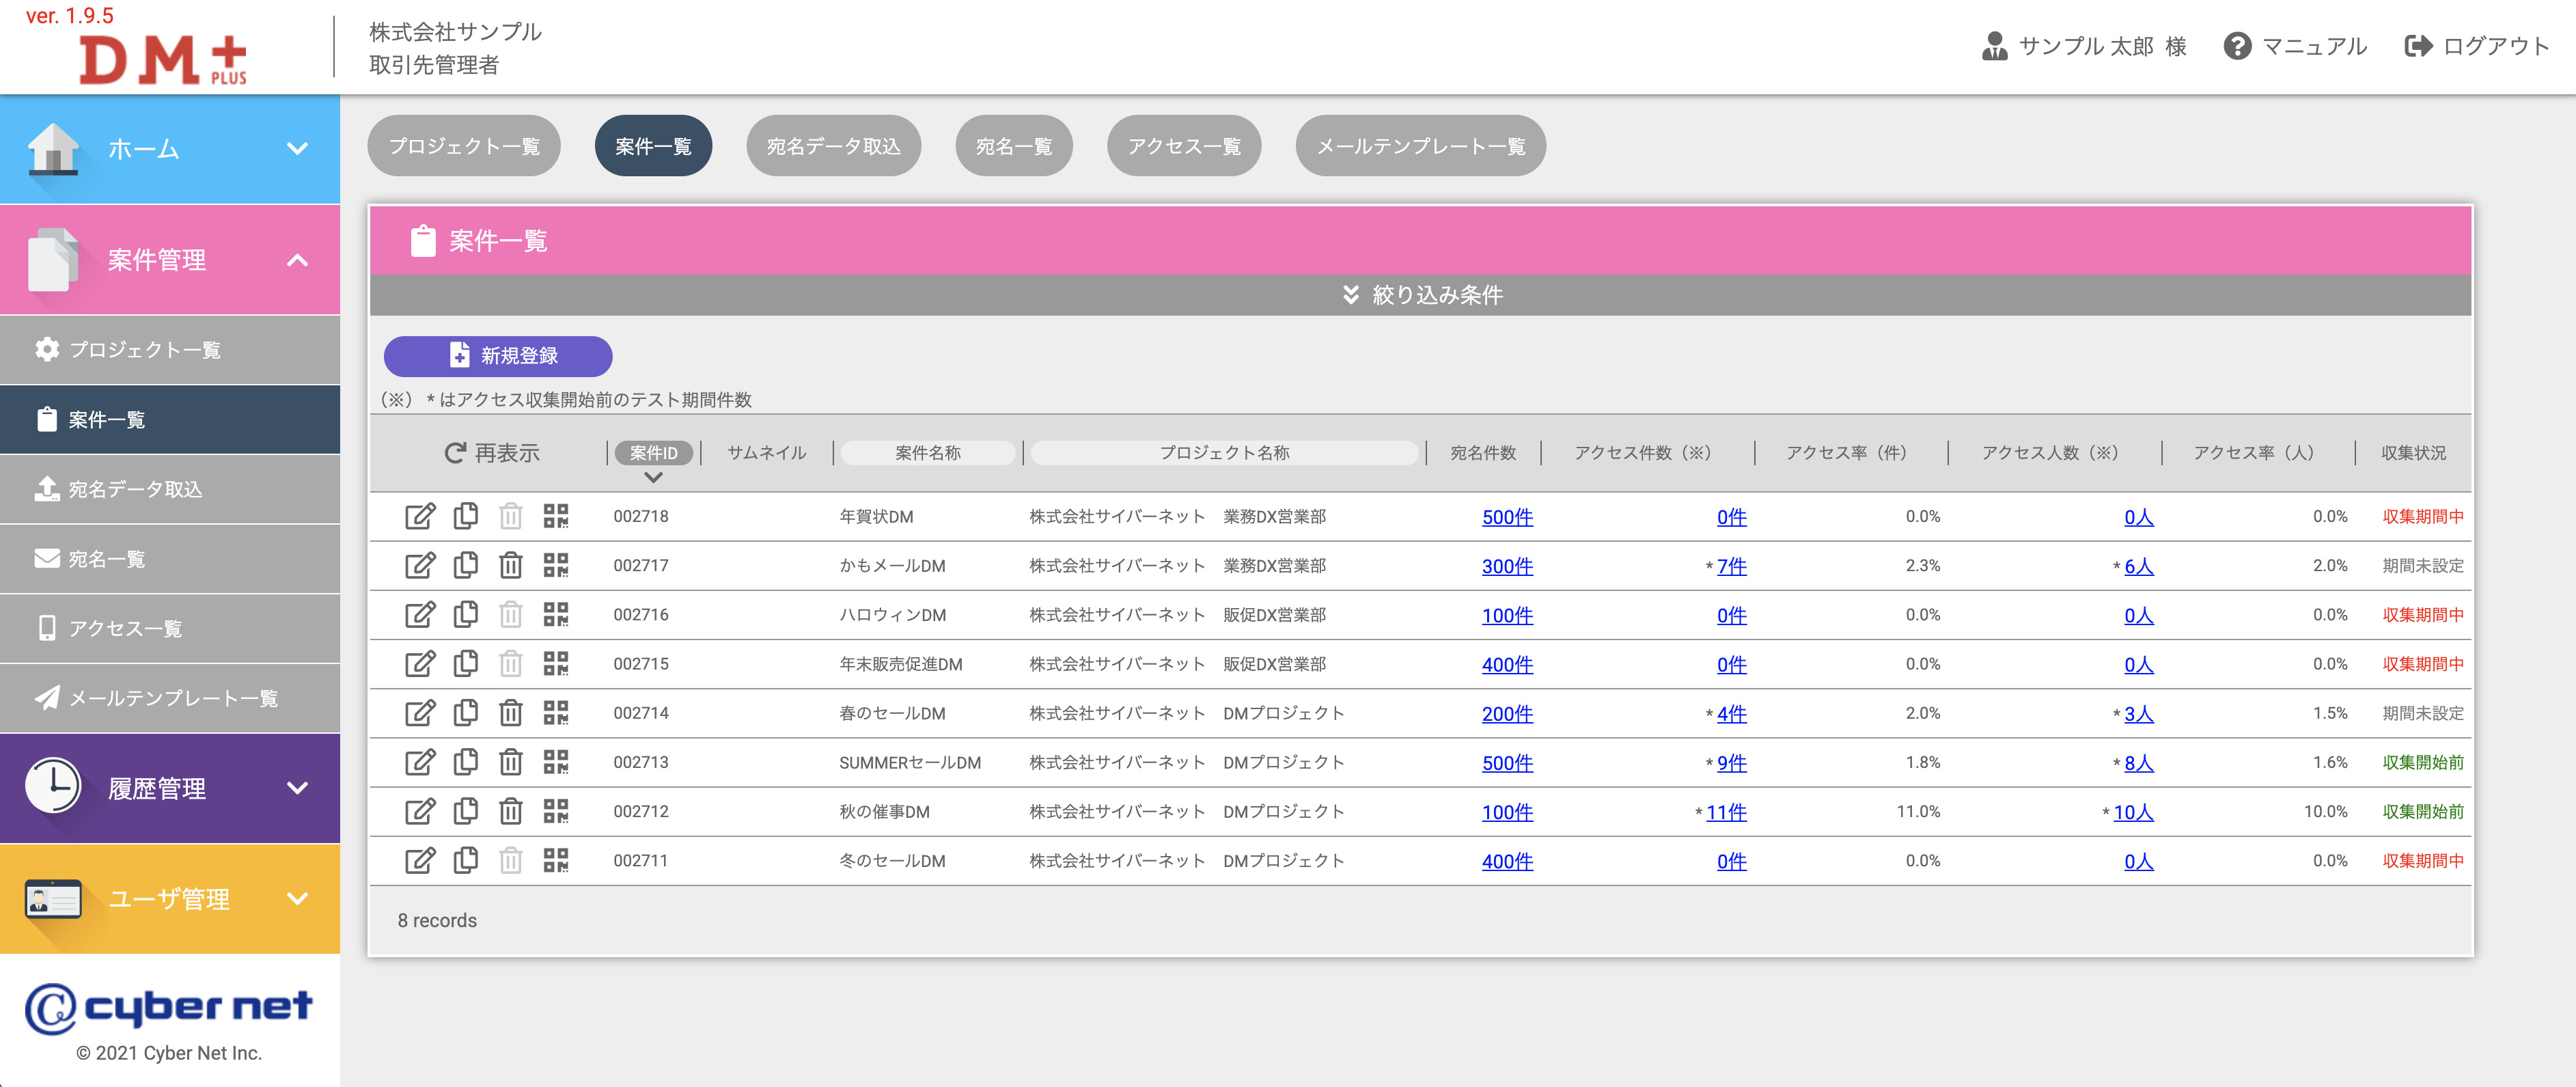Open the 宛名データ取込 top tab
The image size is (2576, 1087).
833,146
